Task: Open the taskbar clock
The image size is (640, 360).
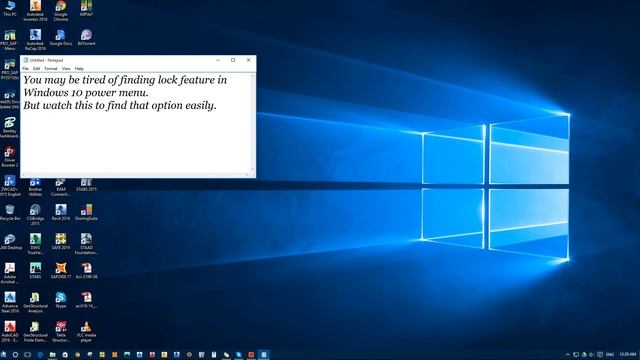Action: pos(627,355)
